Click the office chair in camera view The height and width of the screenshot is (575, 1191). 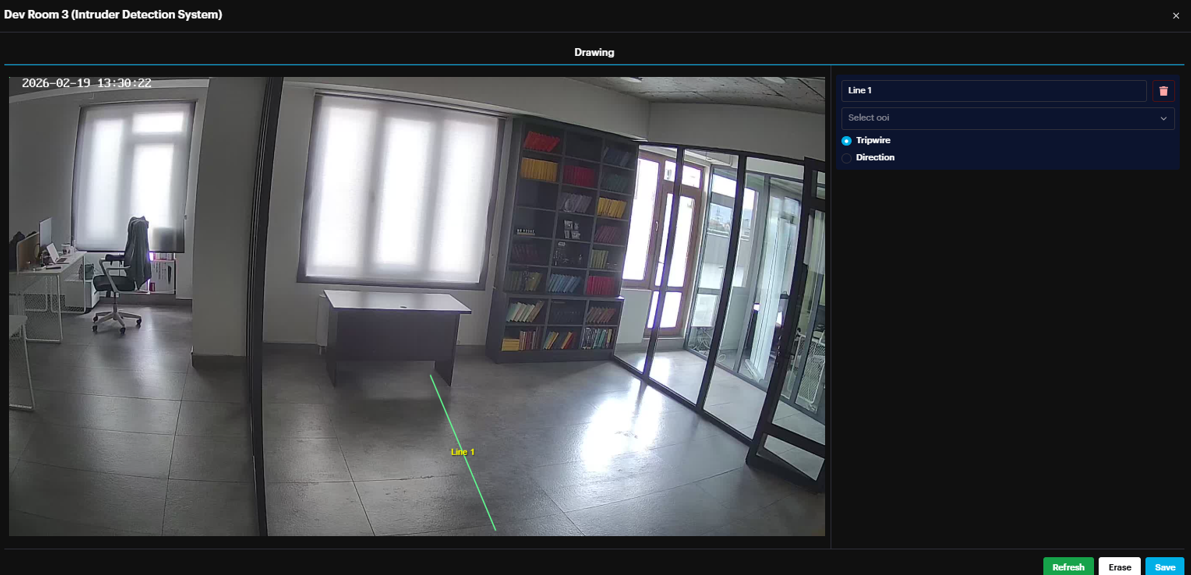pyautogui.click(x=122, y=272)
